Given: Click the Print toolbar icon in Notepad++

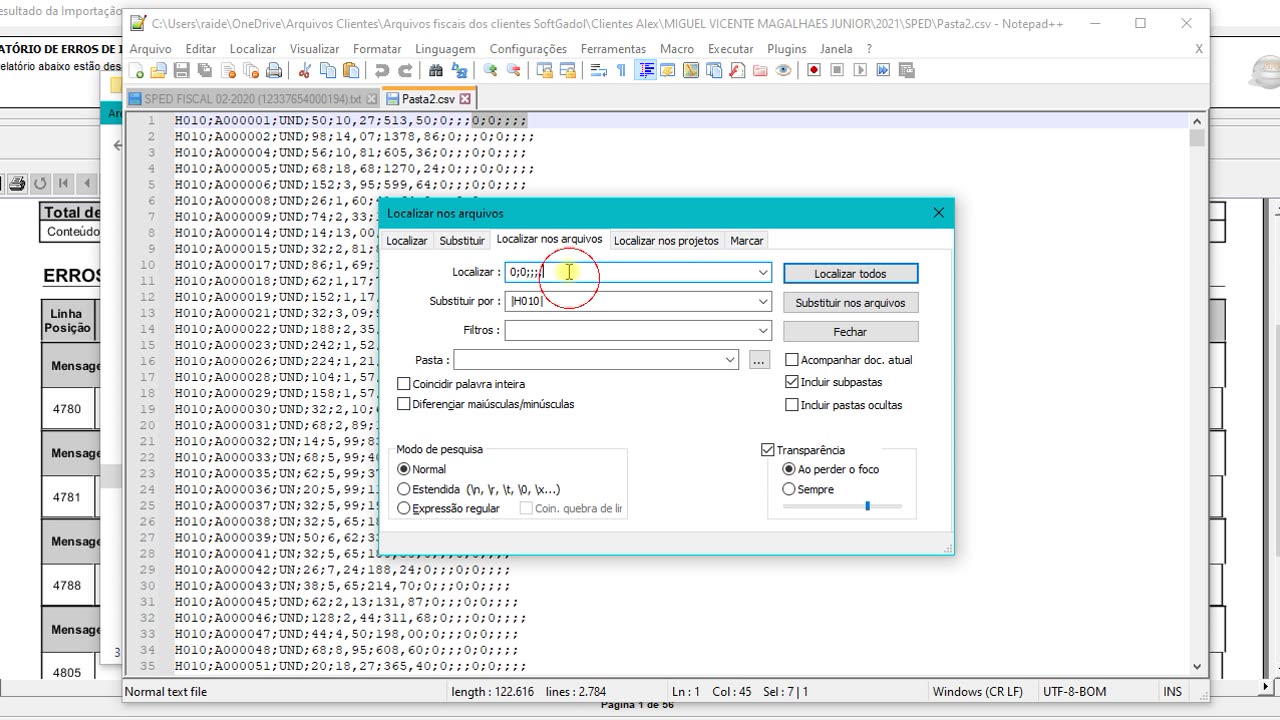Looking at the screenshot, I should pos(274,70).
